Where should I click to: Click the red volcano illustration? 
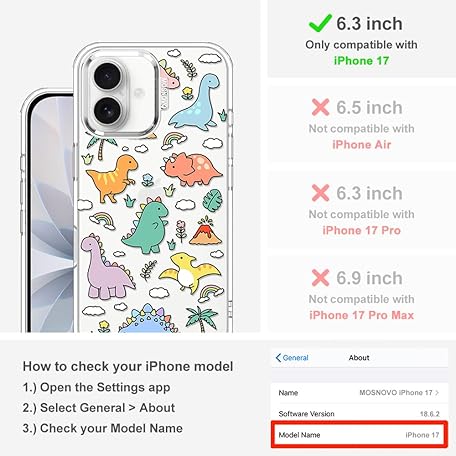pyautogui.click(x=206, y=231)
